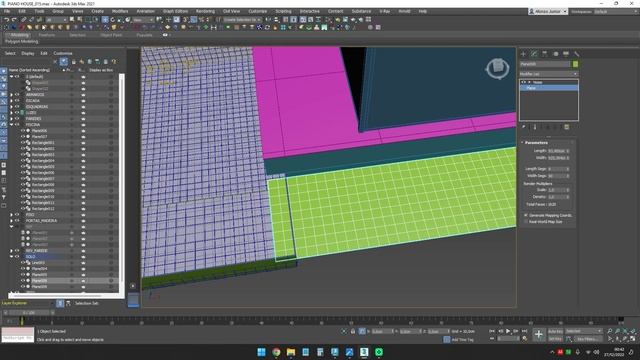Click Maximize Viewport Toggle icon

pos(633,339)
